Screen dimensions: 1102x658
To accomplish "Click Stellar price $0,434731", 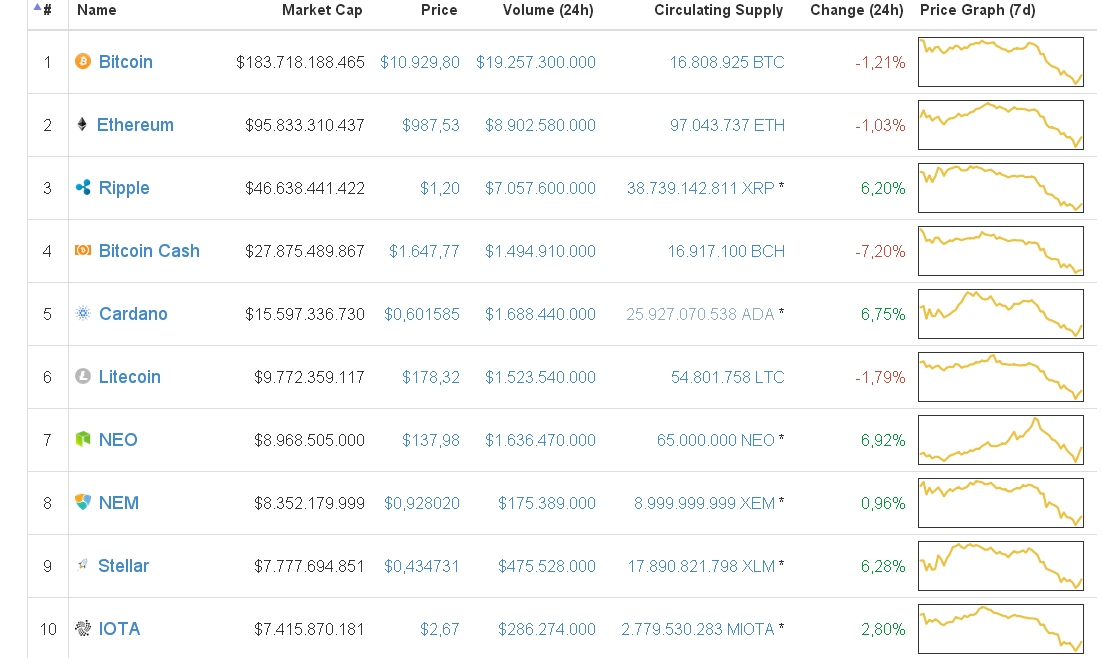I will [x=422, y=567].
